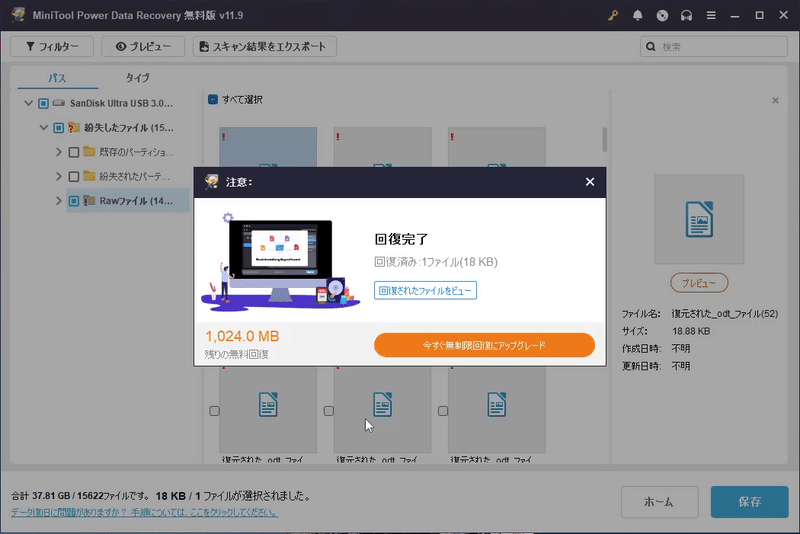Click the MiniTool app logo in title bar
This screenshot has height=534, width=800.
pyautogui.click(x=19, y=15)
